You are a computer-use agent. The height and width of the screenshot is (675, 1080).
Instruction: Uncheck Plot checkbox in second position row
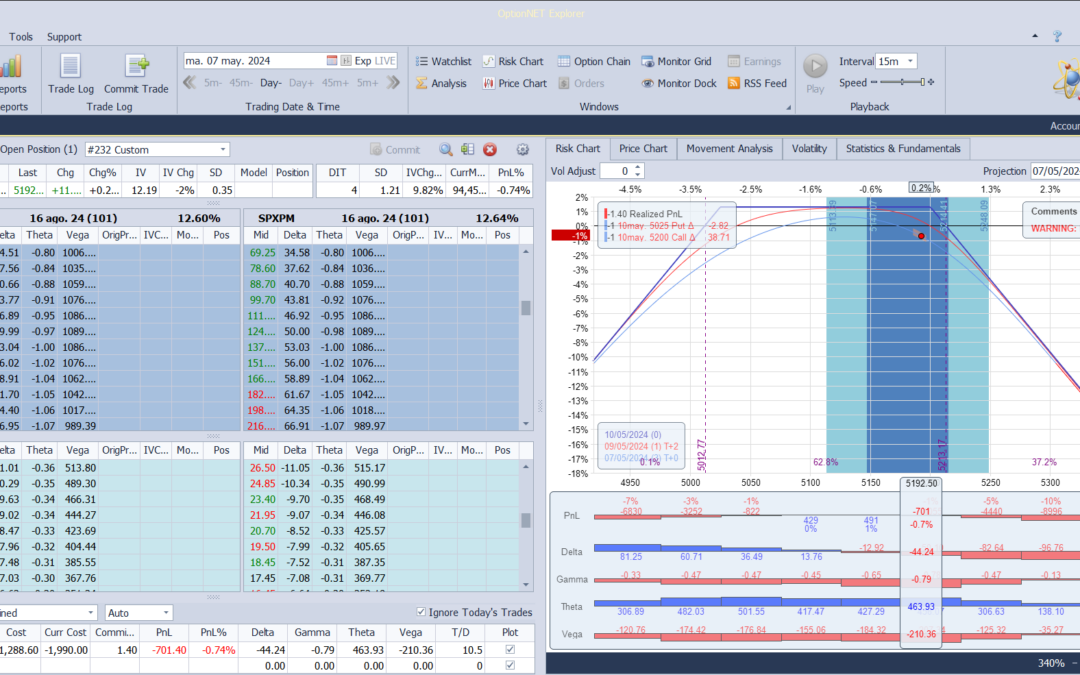pos(512,665)
